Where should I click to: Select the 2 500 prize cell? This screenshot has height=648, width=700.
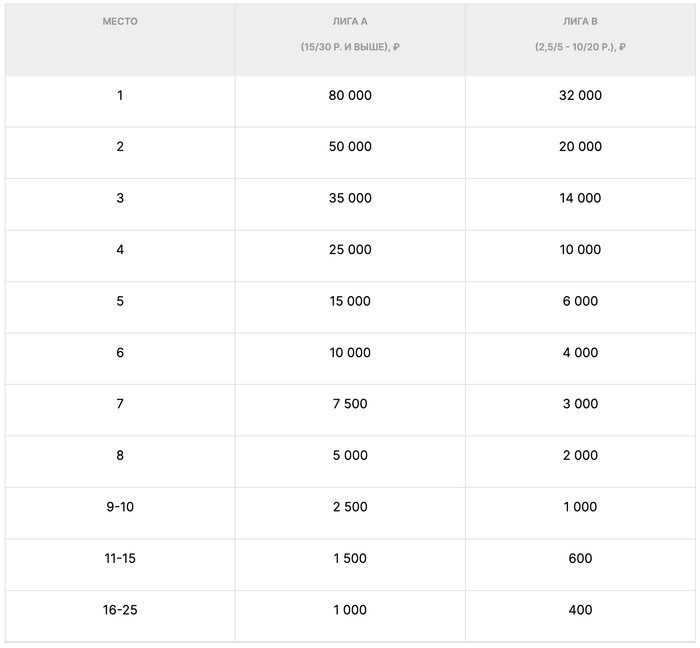(350, 507)
